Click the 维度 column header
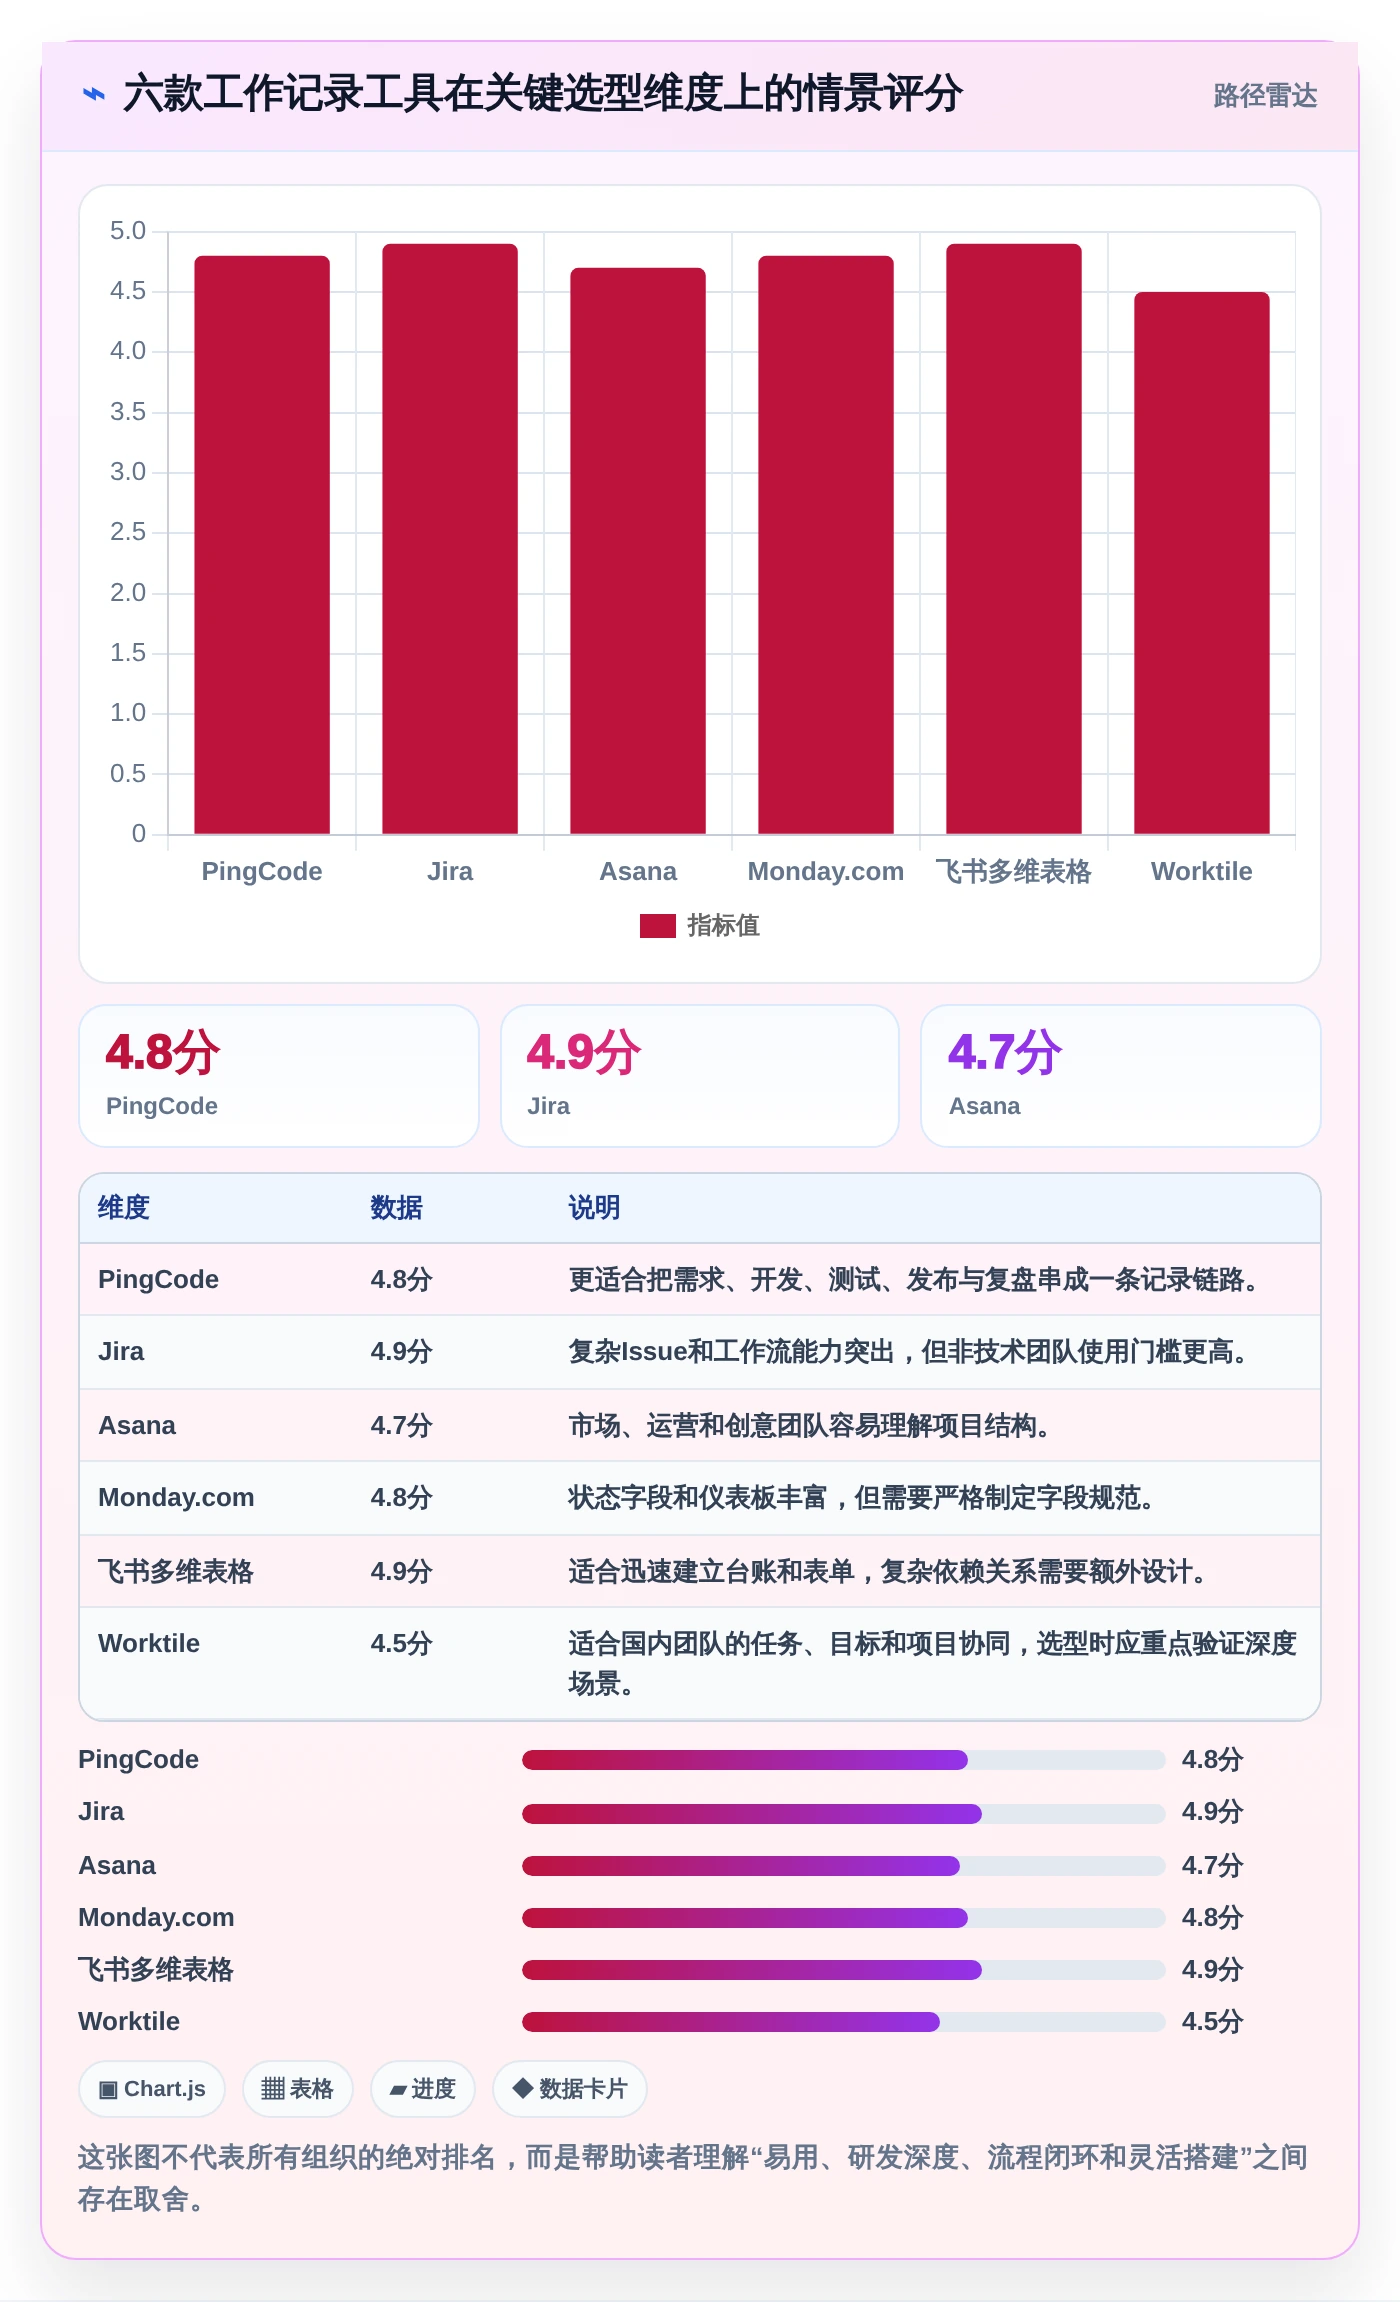This screenshot has height=2302, width=1400. pos(124,1208)
